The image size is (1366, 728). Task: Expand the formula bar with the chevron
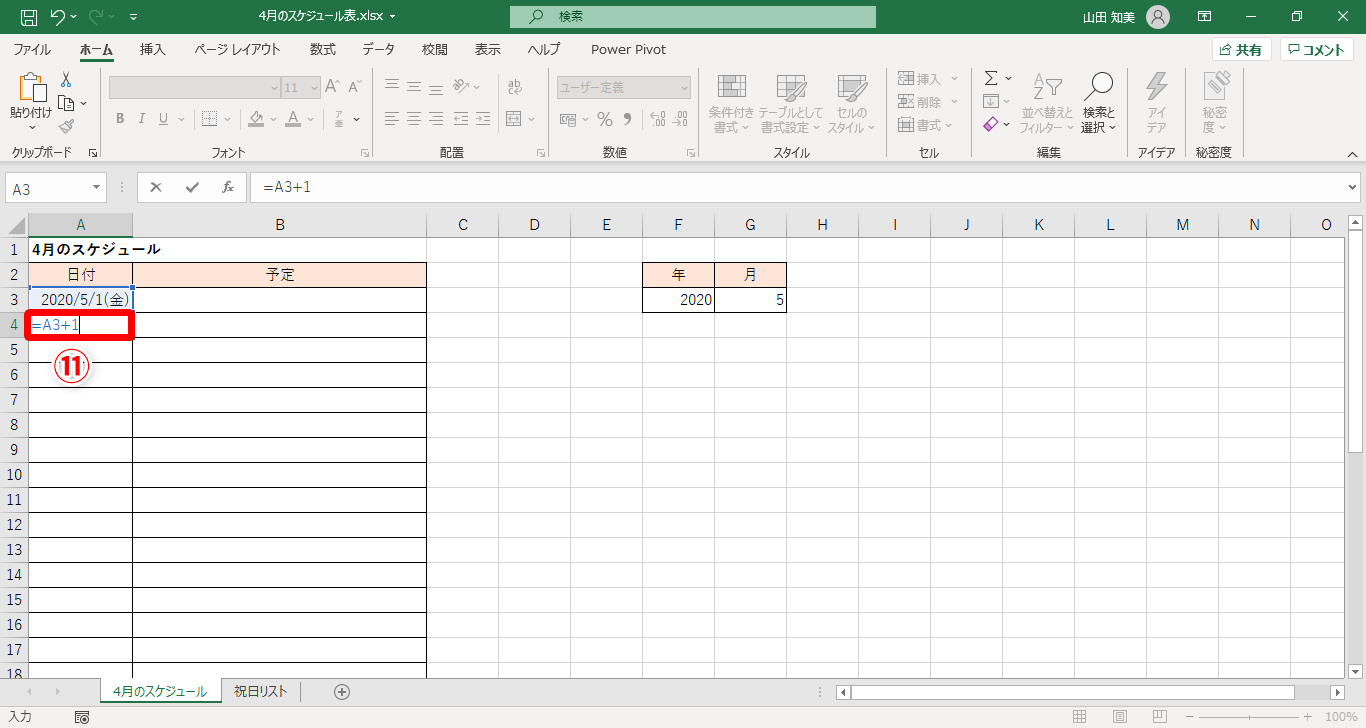pos(1353,187)
